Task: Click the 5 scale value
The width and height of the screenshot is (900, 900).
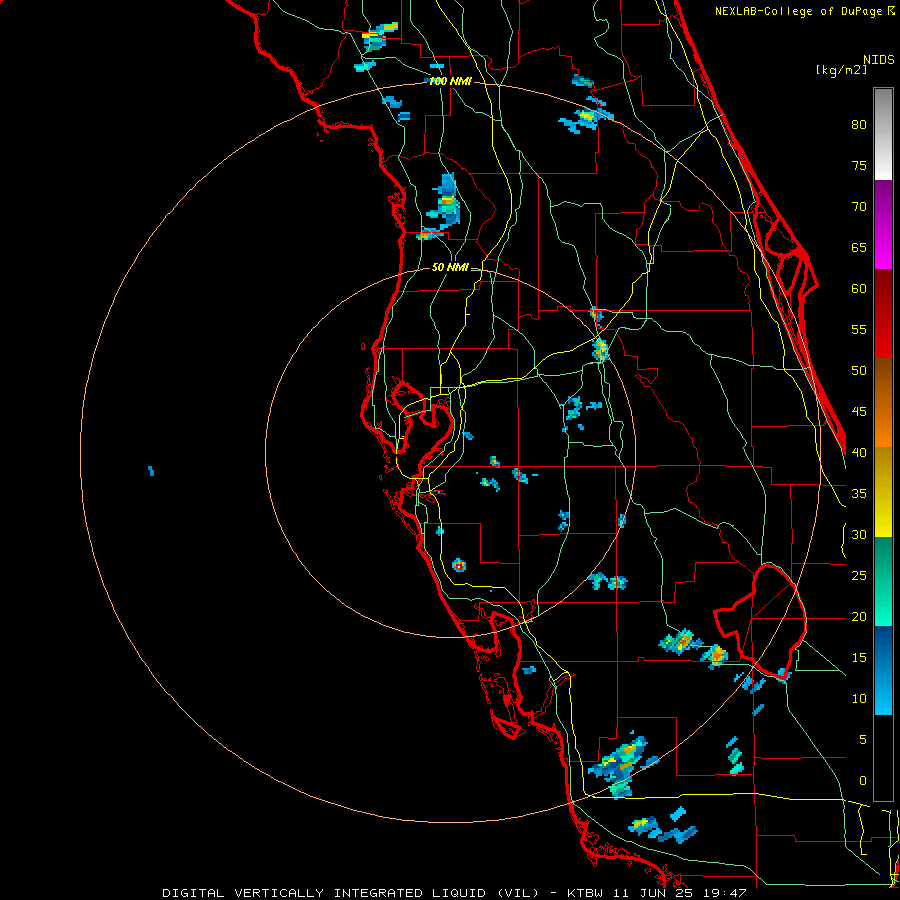Action: pyautogui.click(x=863, y=739)
